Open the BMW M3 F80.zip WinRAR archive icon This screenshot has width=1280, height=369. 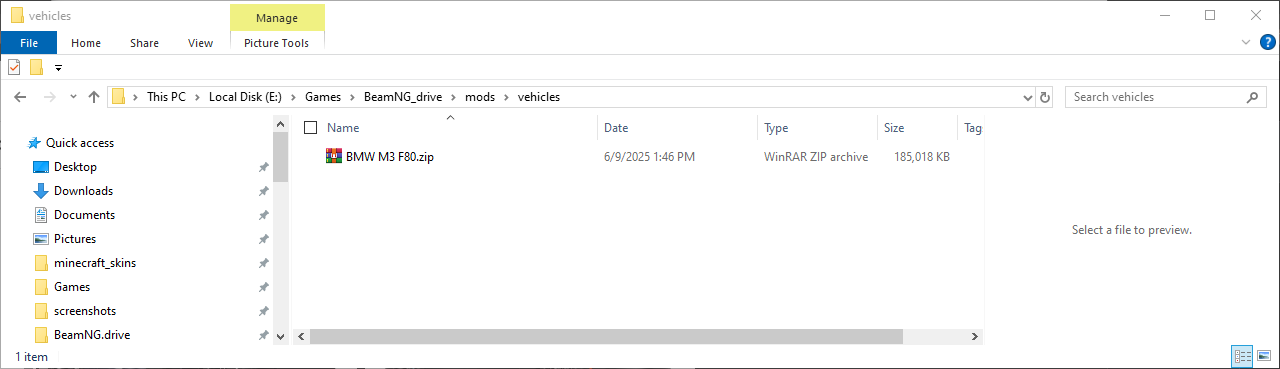[x=334, y=156]
